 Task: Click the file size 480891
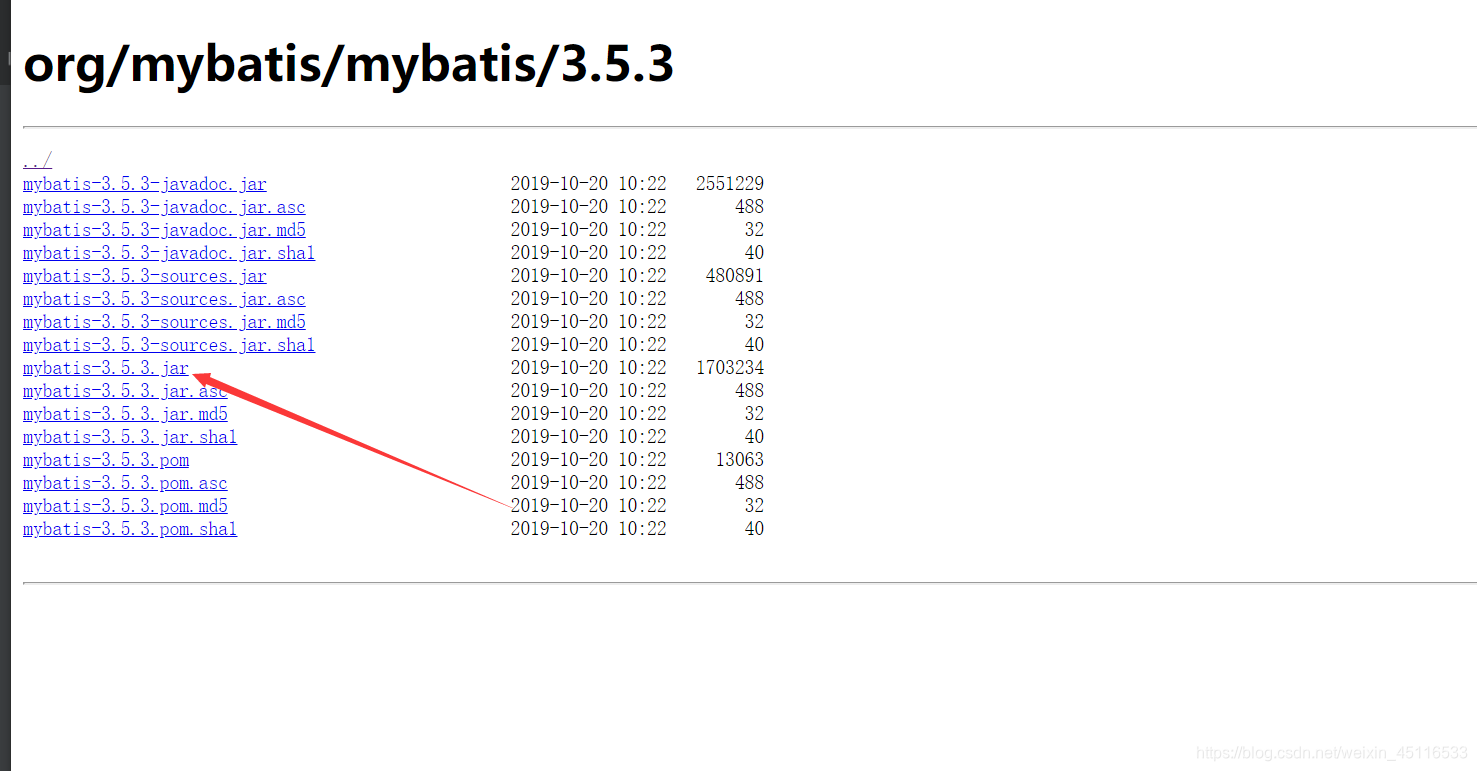pos(735,276)
